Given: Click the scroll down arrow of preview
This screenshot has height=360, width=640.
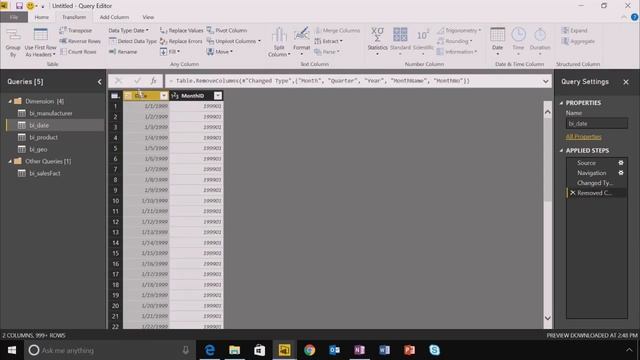Looking at the screenshot, I should [x=548, y=318].
